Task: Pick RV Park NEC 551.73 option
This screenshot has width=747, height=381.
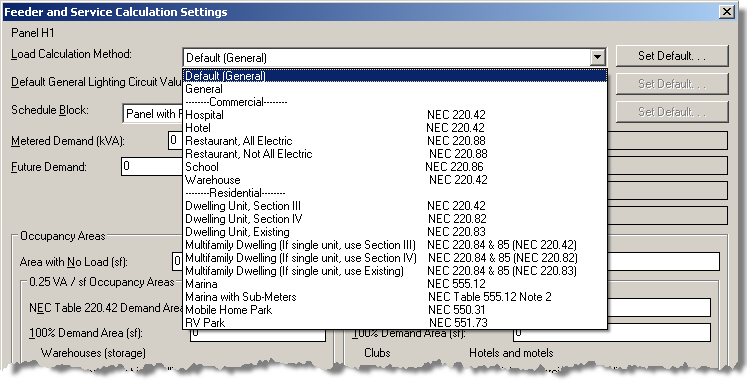Action: tap(395, 323)
